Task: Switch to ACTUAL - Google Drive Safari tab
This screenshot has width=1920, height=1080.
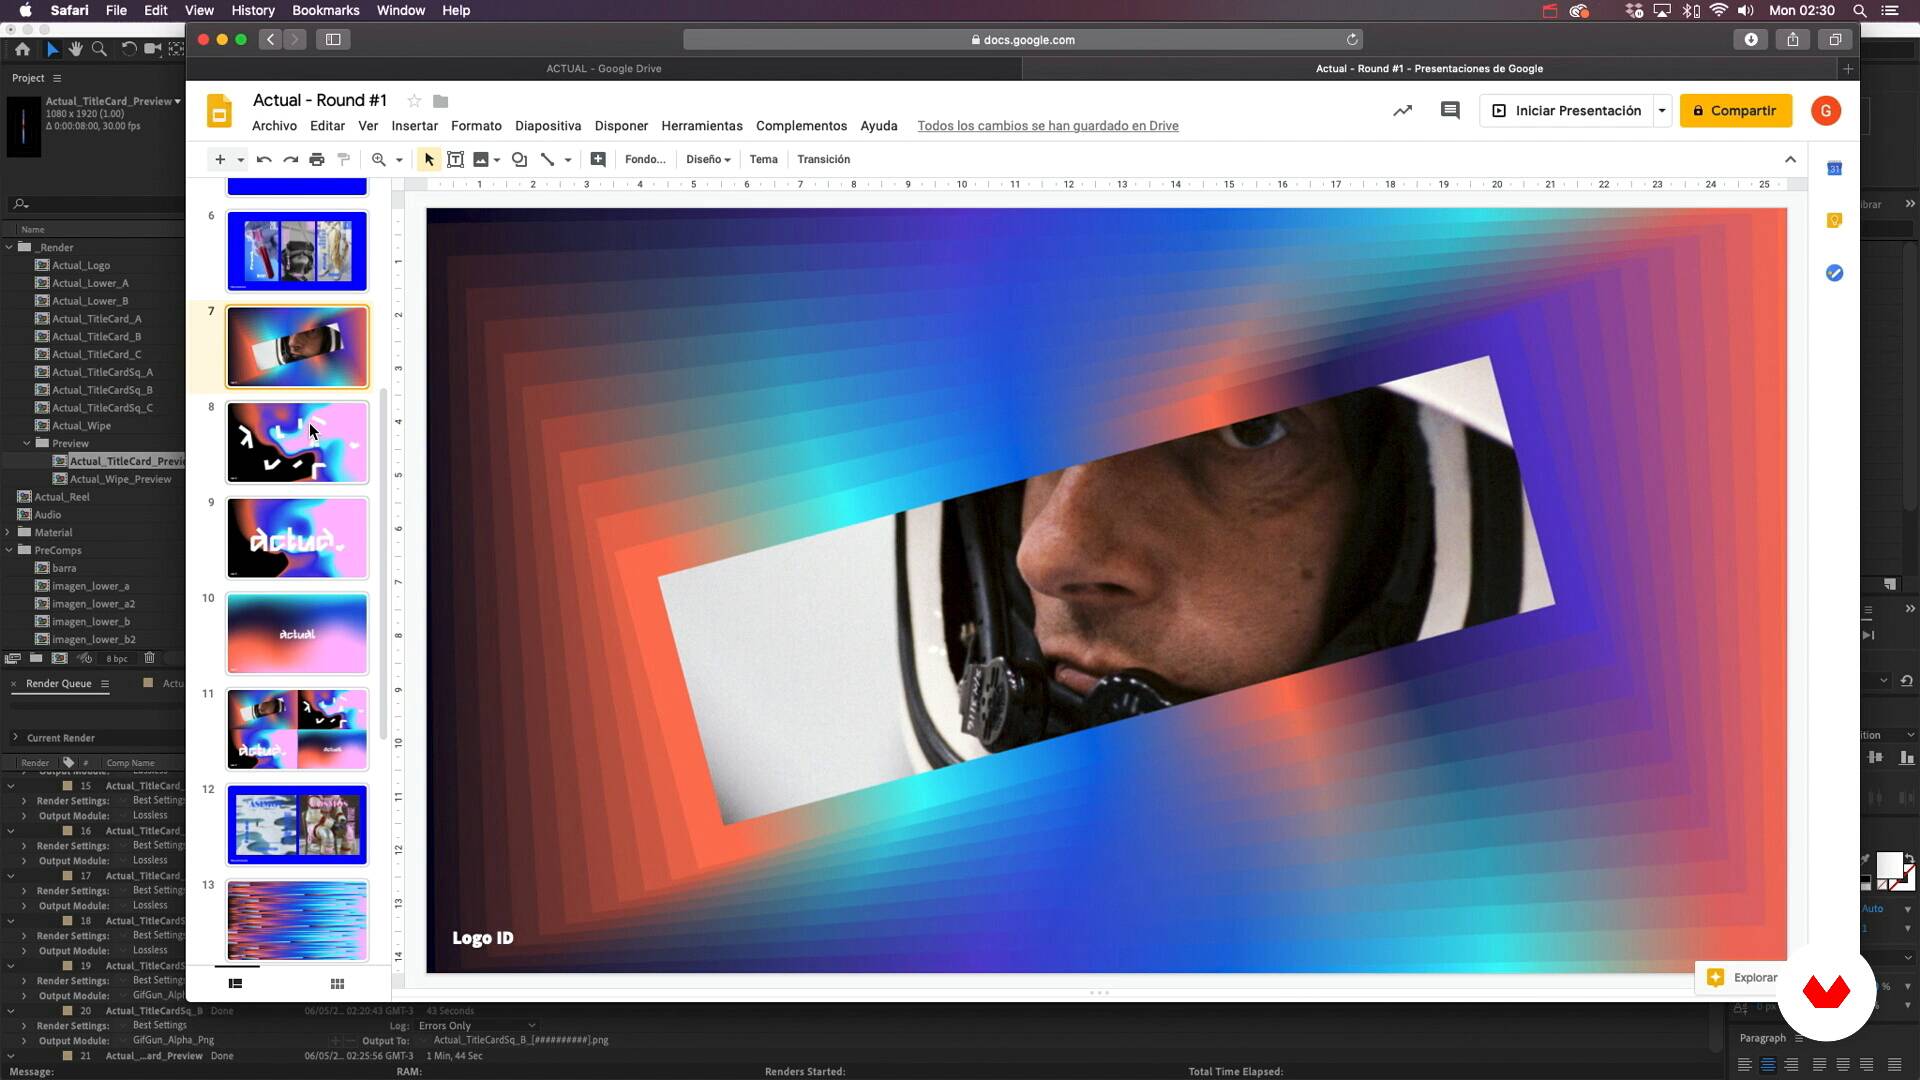Action: pos(604,68)
